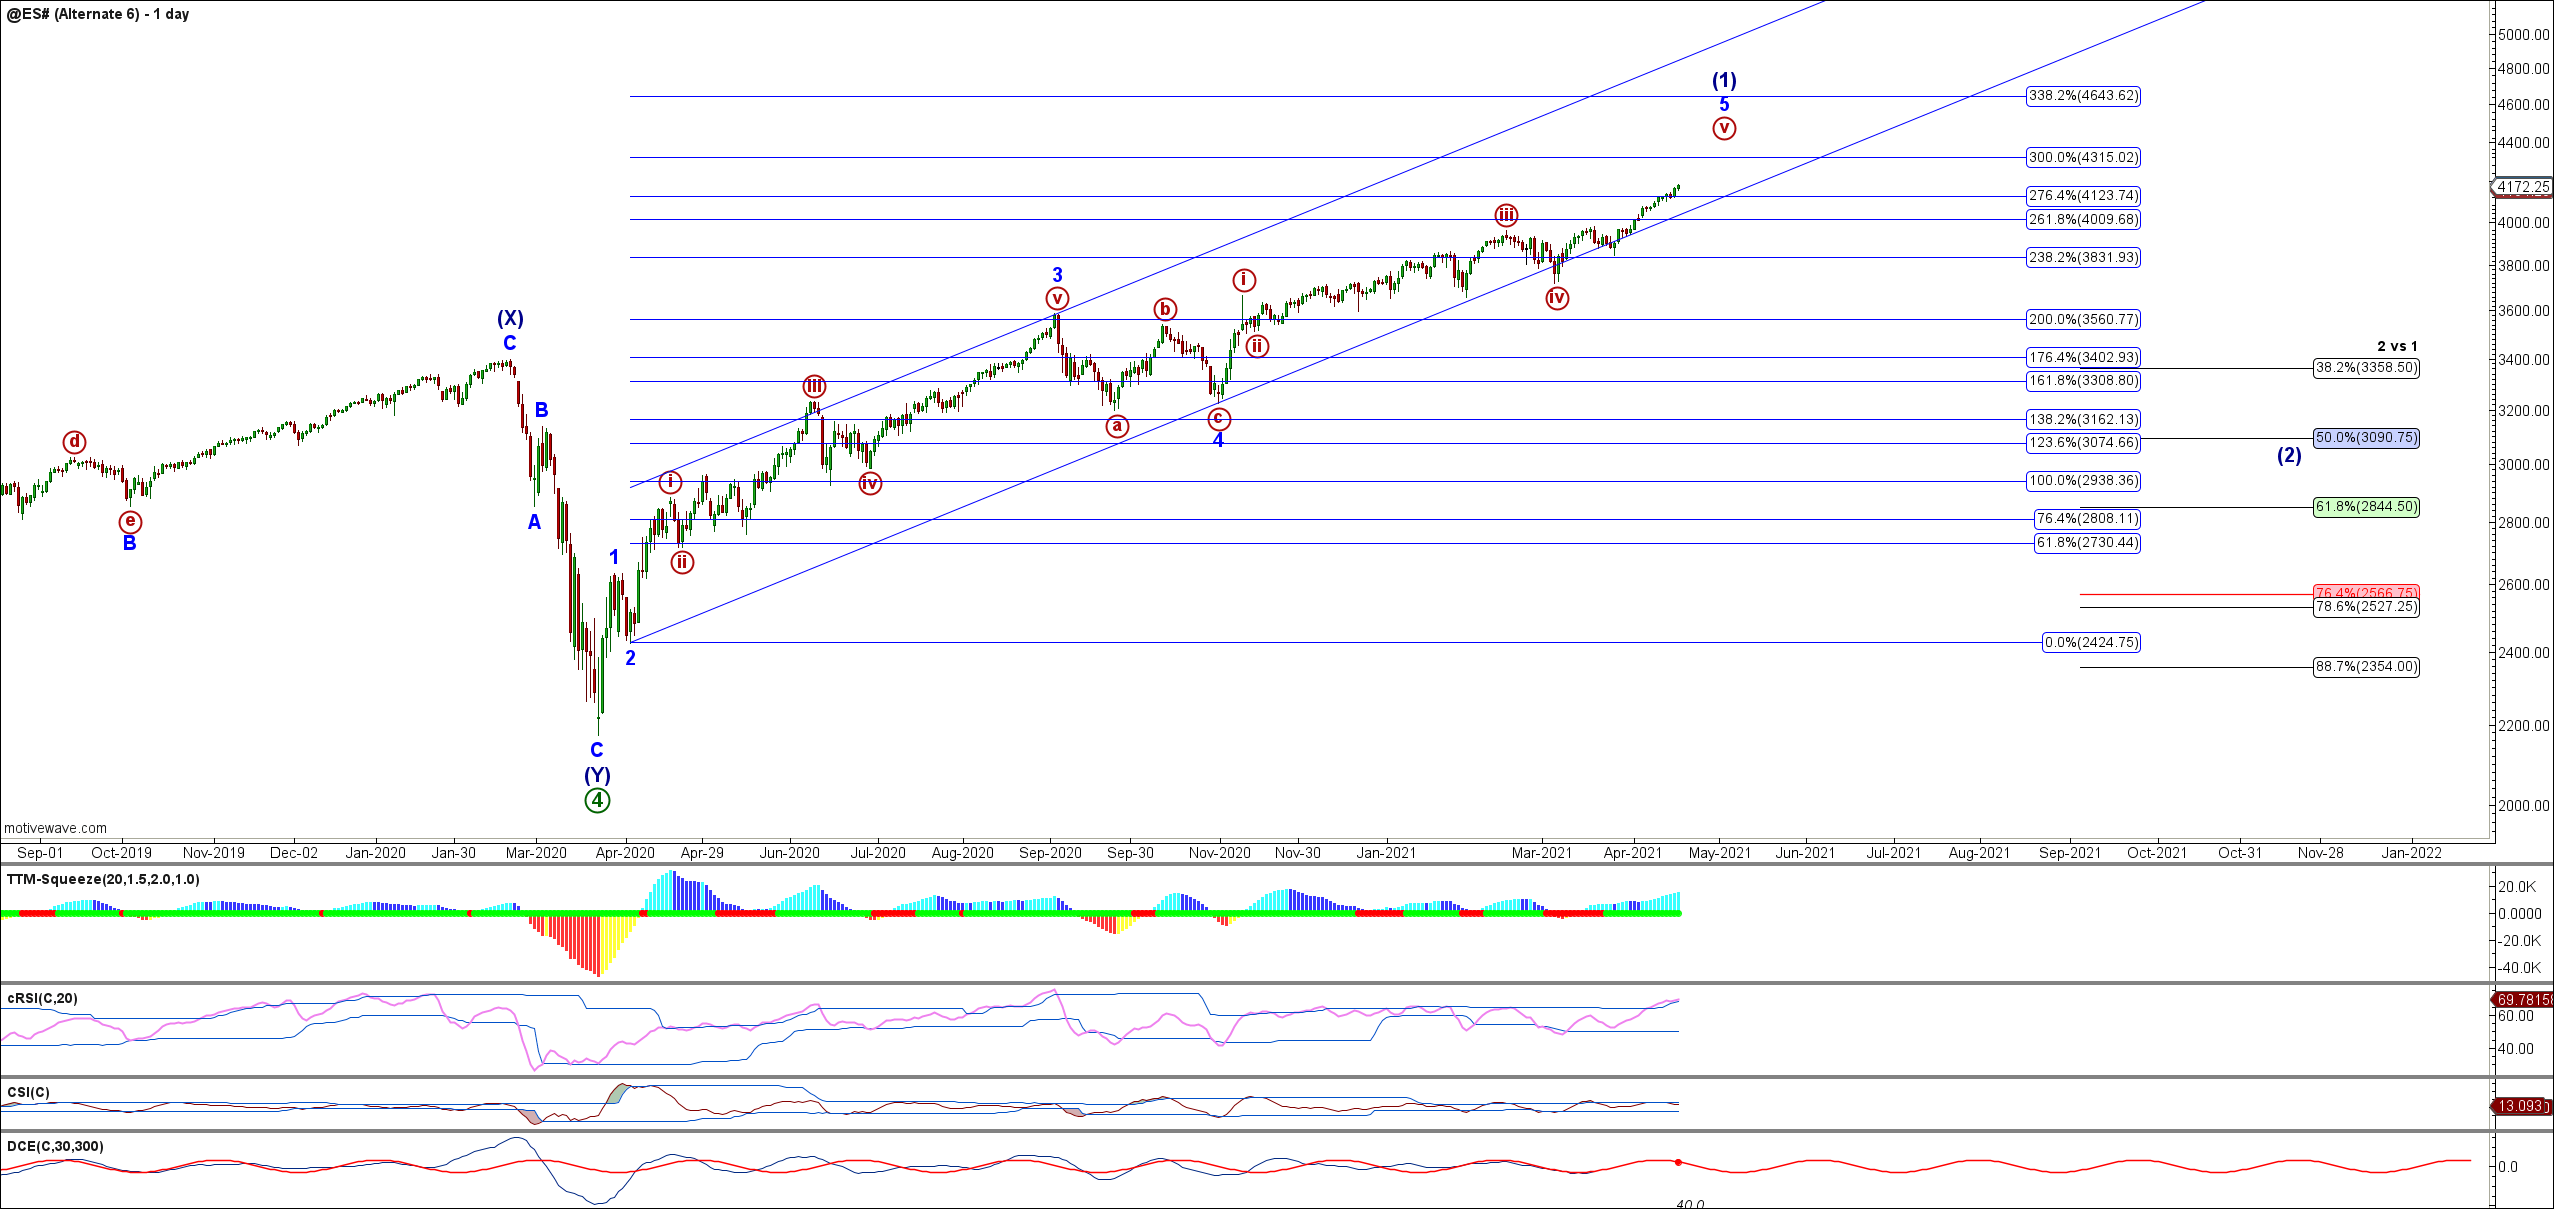Select circled c marker above blue 4
2554x1209 pixels.
click(1218, 418)
